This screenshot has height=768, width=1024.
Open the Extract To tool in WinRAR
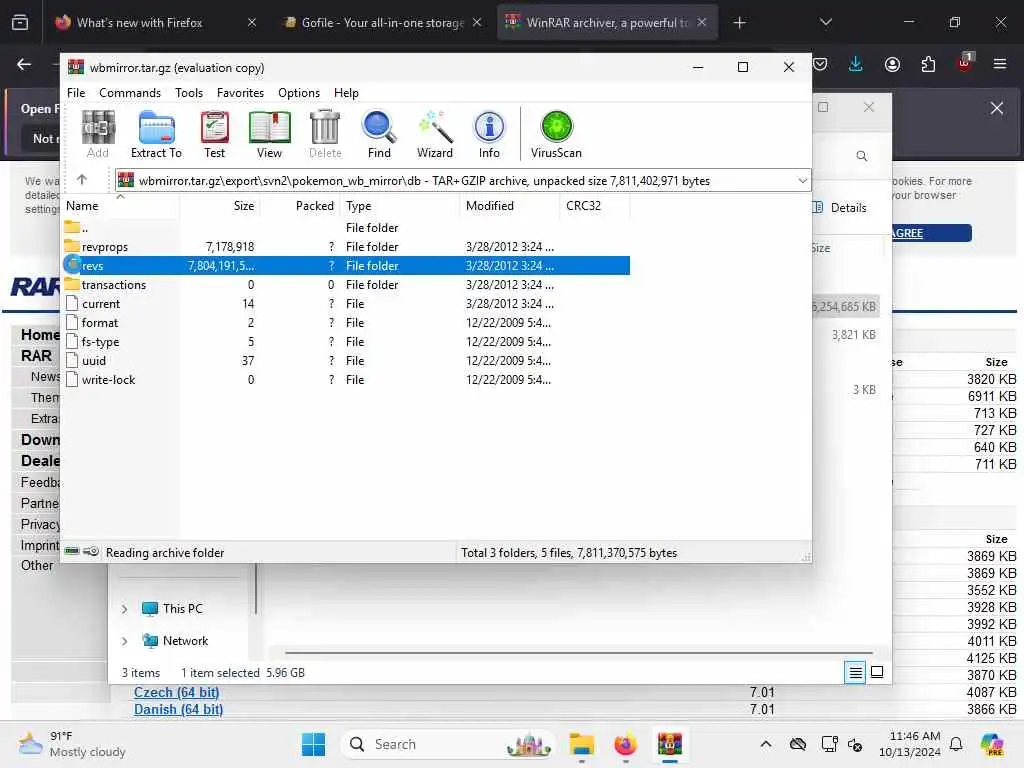pyautogui.click(x=156, y=135)
